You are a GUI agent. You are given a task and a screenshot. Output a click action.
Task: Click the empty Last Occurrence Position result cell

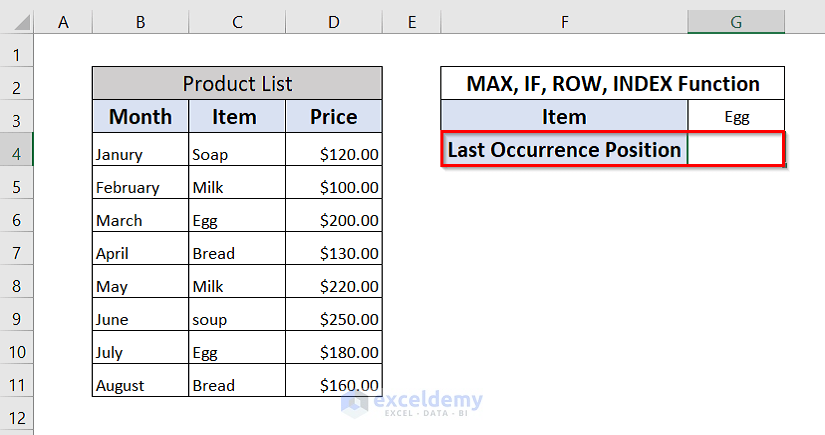735,150
